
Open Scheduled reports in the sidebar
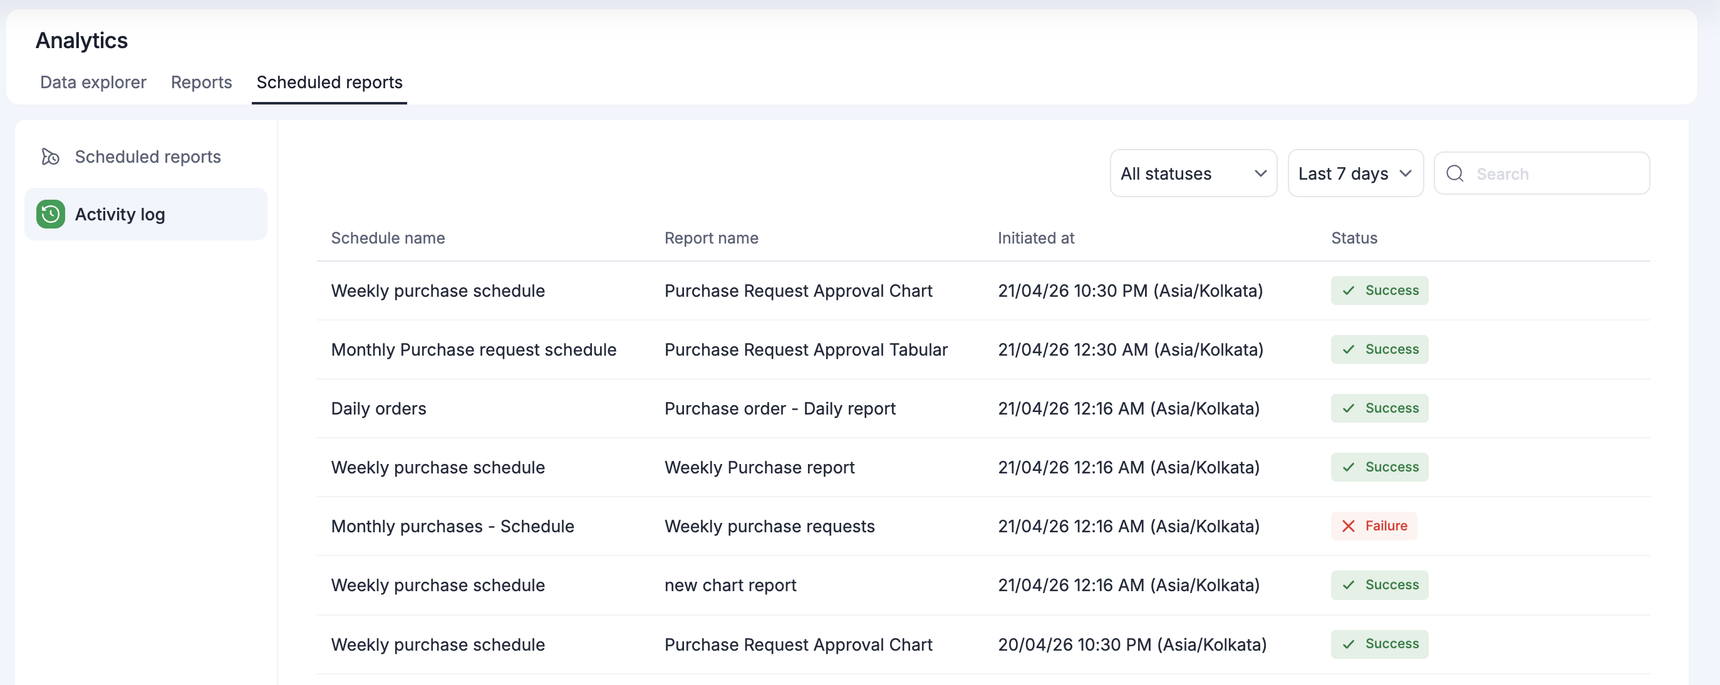pos(147,157)
